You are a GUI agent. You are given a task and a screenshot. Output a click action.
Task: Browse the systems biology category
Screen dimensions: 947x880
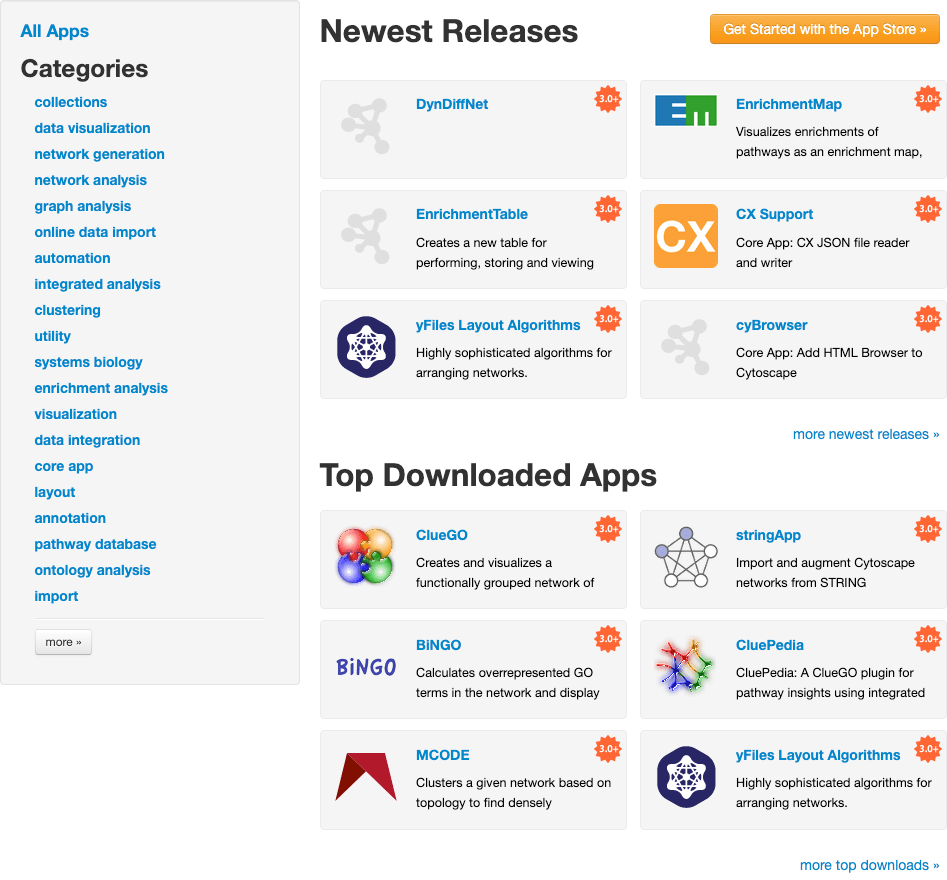click(89, 362)
